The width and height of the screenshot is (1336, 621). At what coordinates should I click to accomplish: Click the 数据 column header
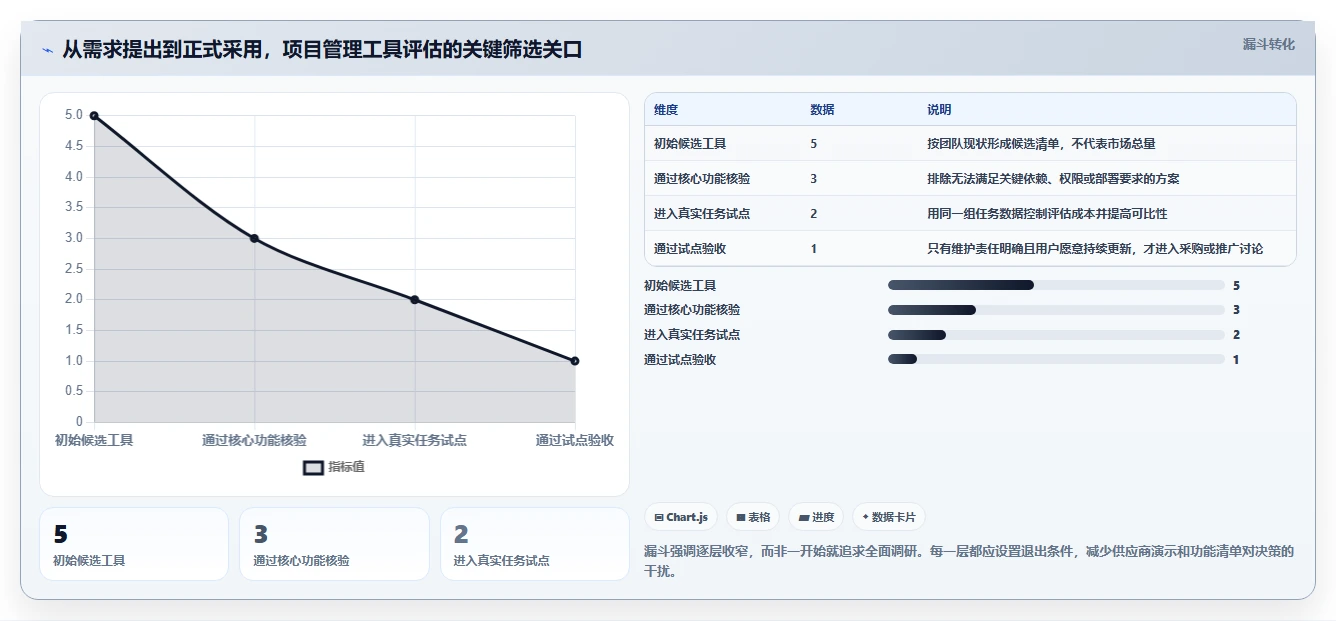pos(822,110)
